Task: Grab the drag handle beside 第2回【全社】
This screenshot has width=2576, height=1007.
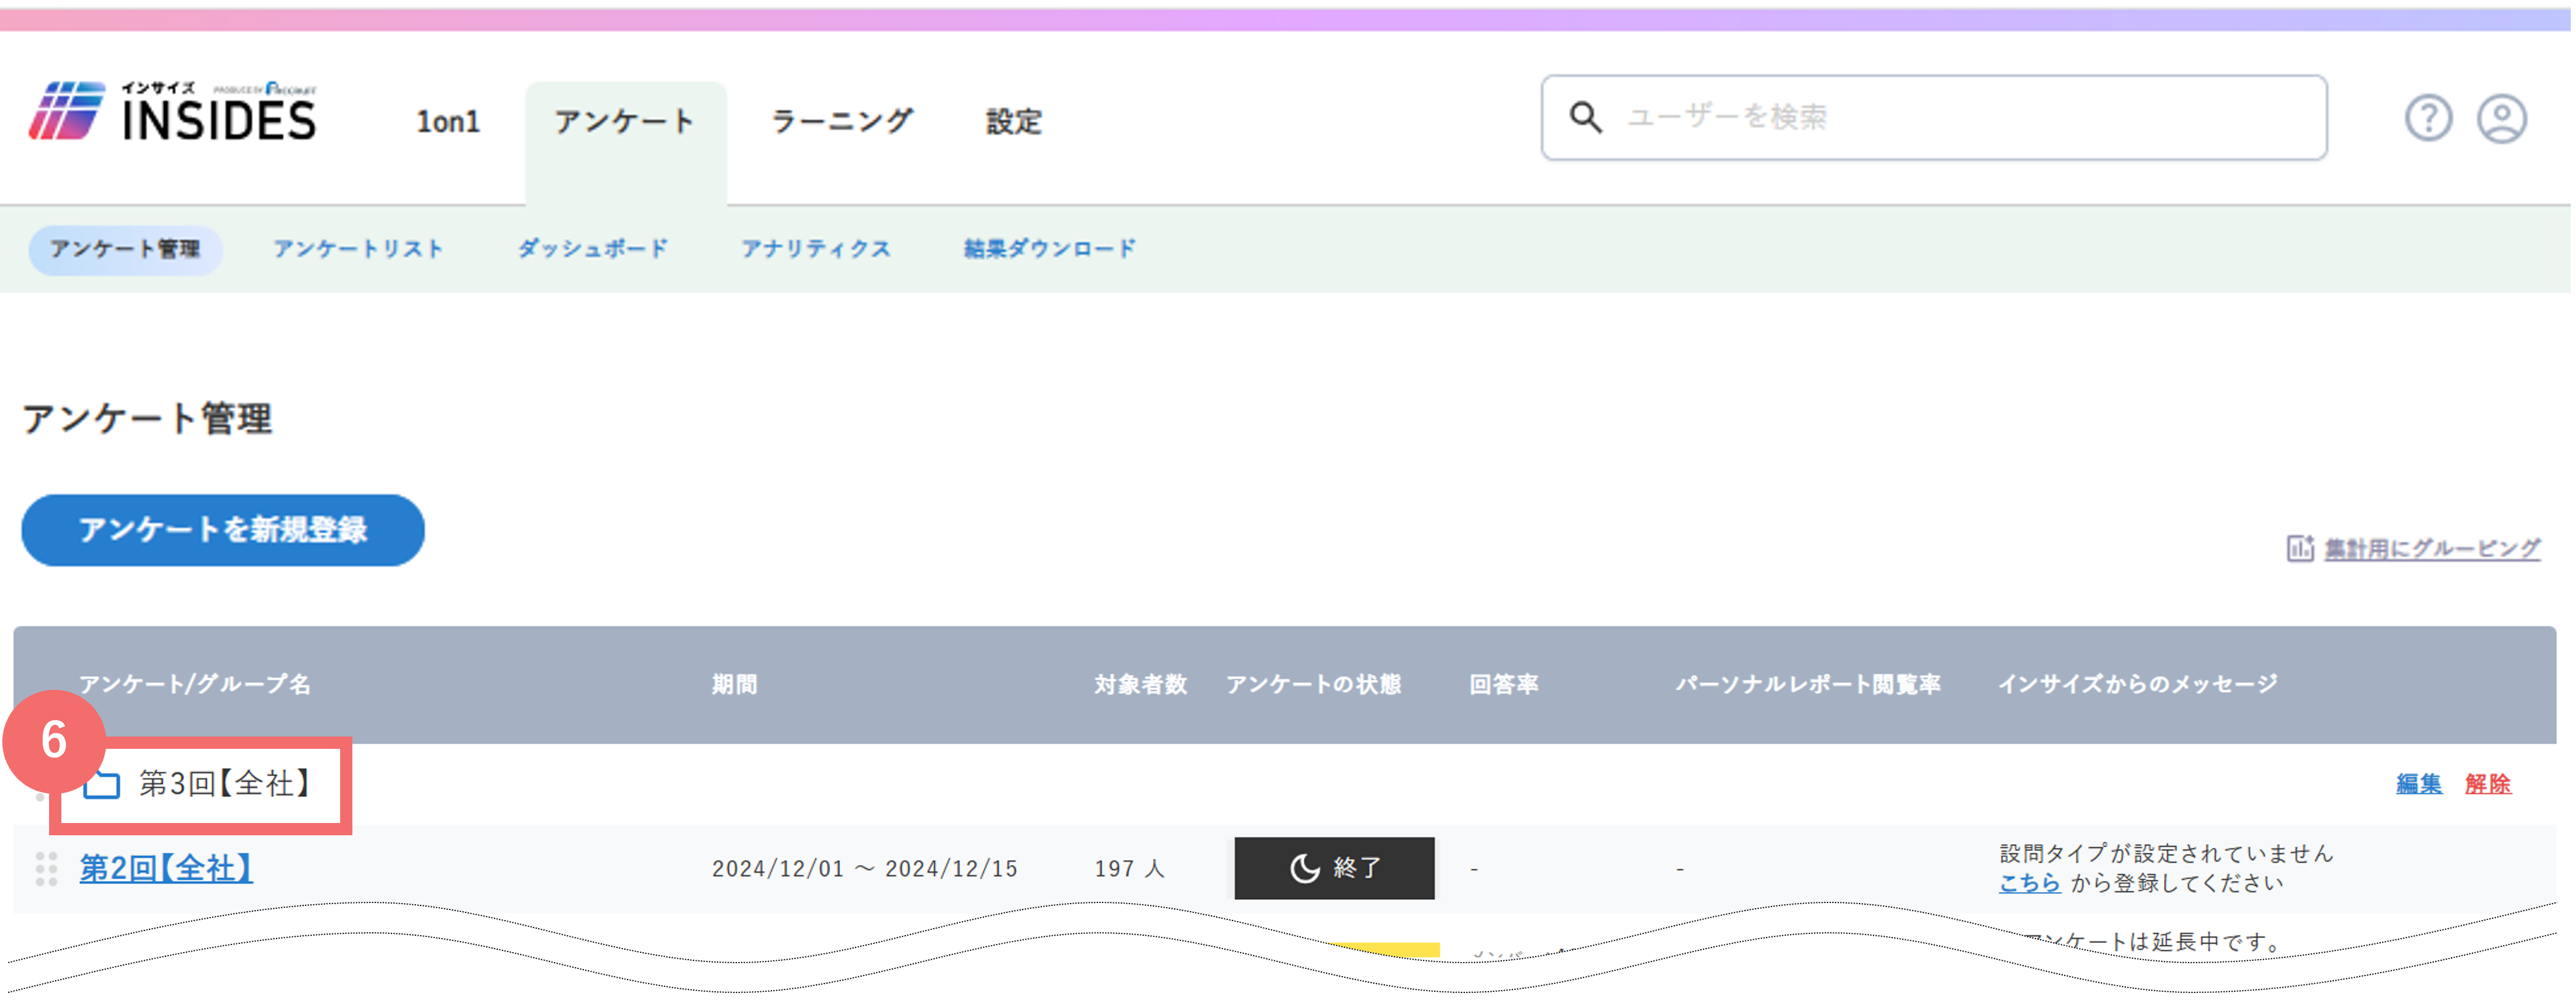Action: tap(46, 869)
